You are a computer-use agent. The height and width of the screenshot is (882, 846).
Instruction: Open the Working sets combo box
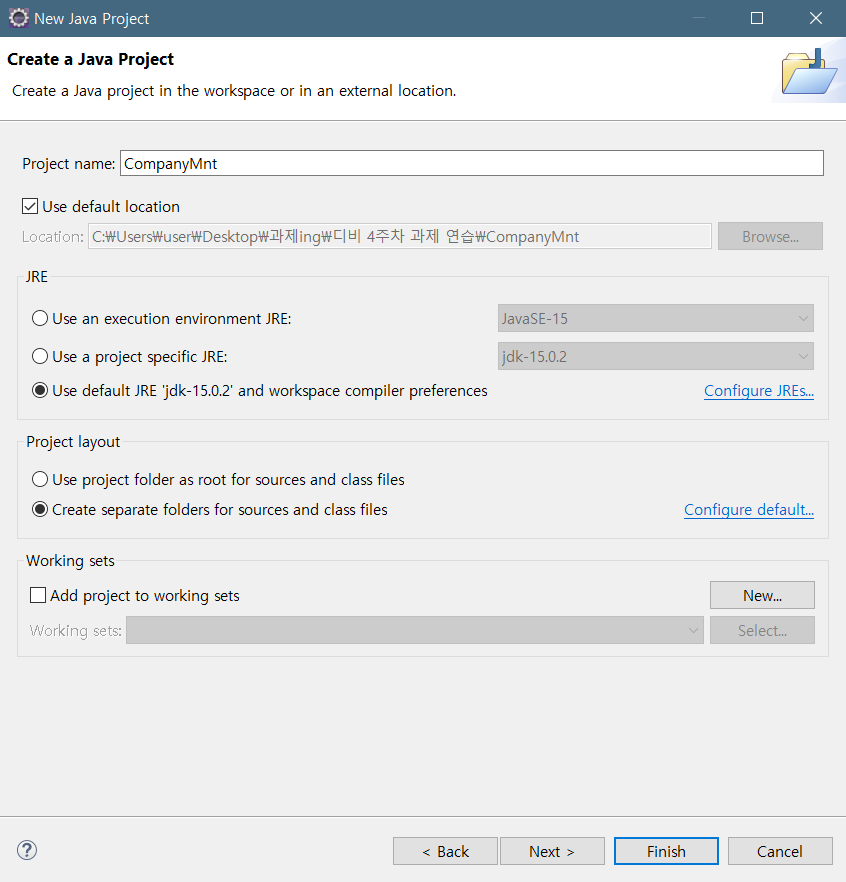(415, 630)
